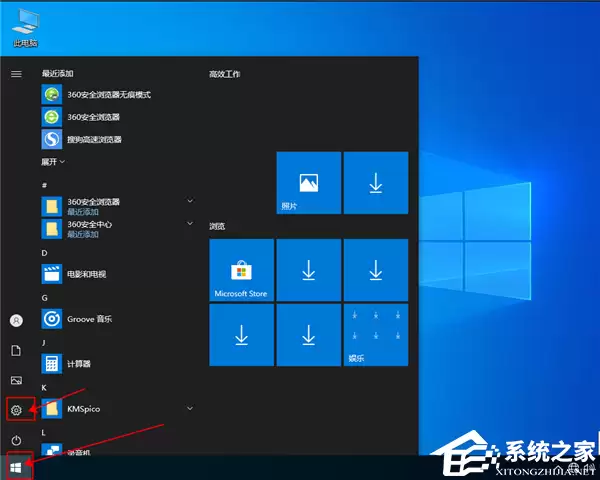This screenshot has width=600, height=480.
Task: Click the download tile beside 照片
Action: coord(376,183)
